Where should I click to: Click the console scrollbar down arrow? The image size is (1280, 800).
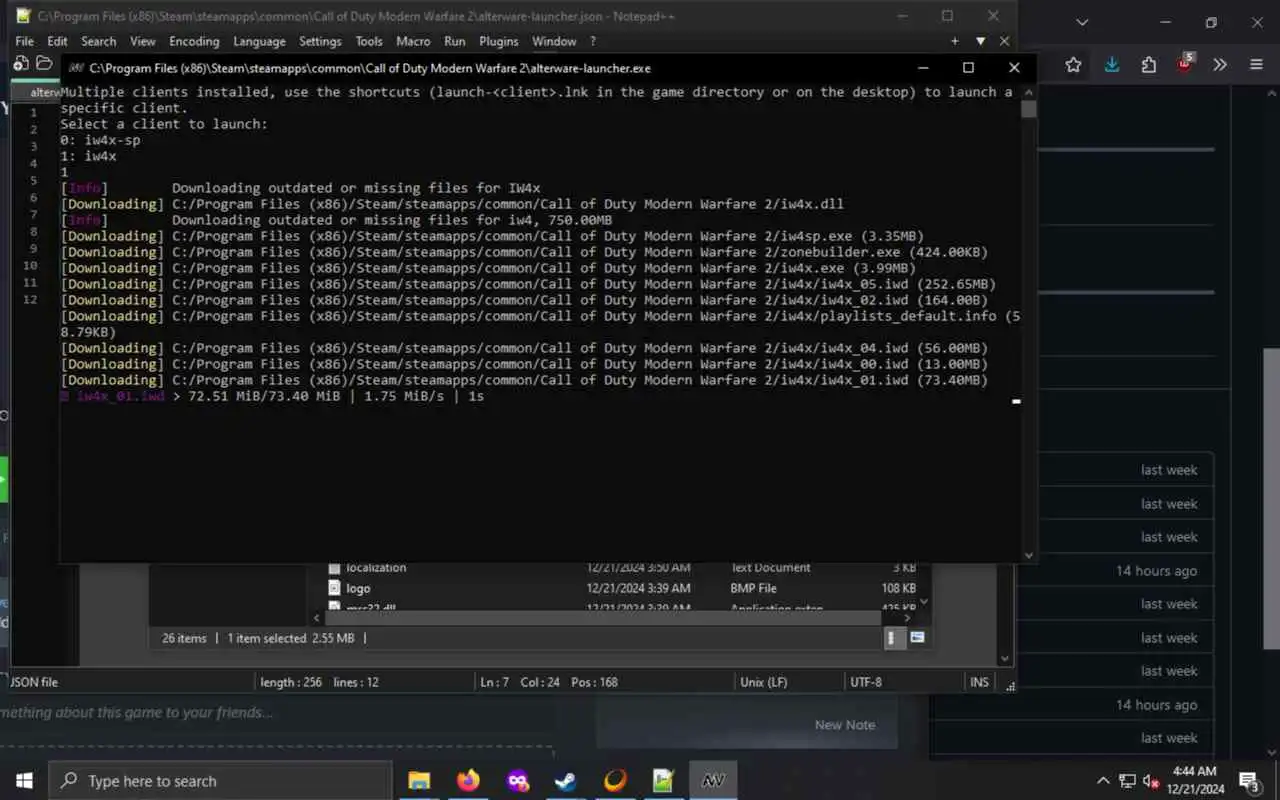pos(1029,555)
